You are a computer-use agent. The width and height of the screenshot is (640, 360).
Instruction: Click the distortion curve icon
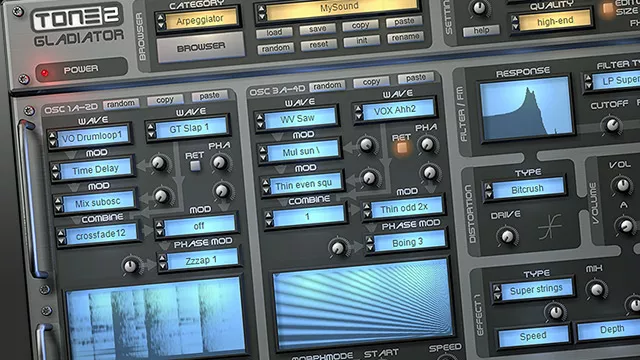pyautogui.click(x=549, y=227)
